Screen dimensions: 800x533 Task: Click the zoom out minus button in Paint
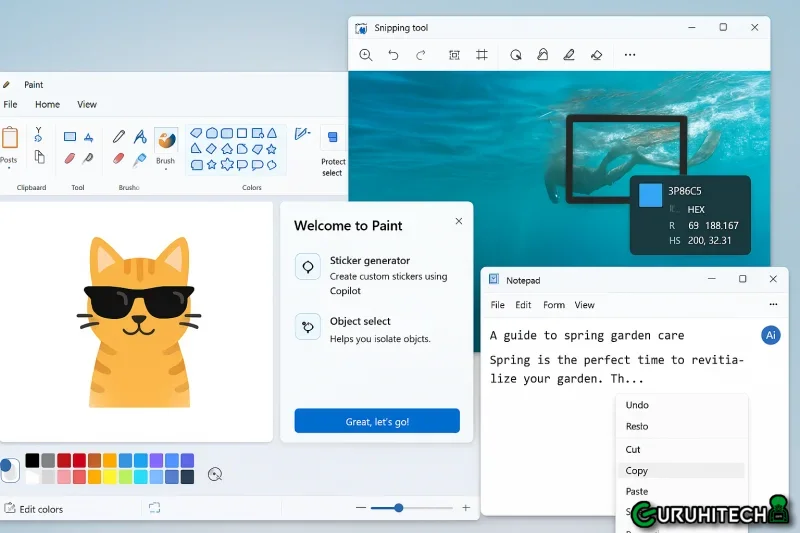click(361, 507)
